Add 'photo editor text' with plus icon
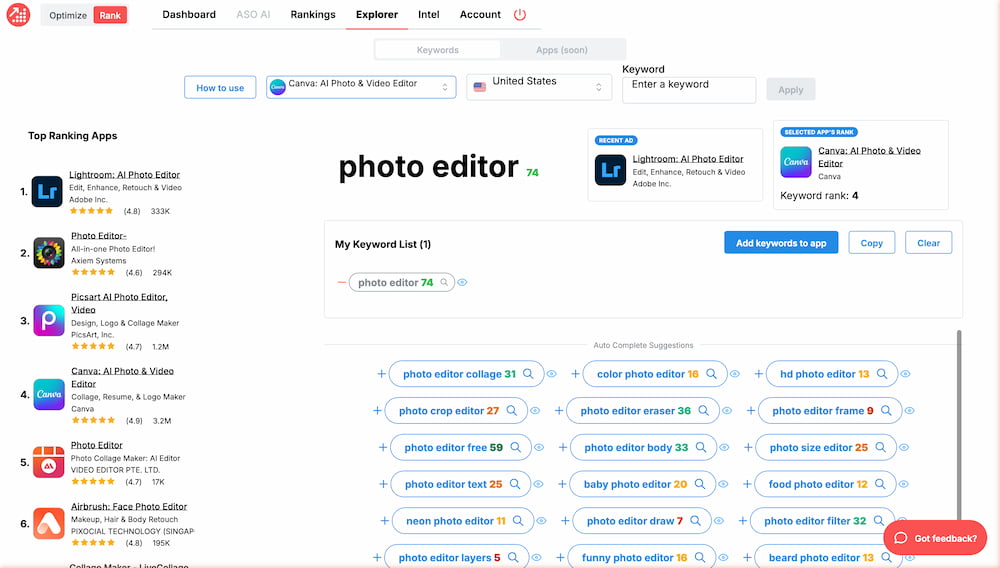The height and width of the screenshot is (568, 1000). [383, 484]
